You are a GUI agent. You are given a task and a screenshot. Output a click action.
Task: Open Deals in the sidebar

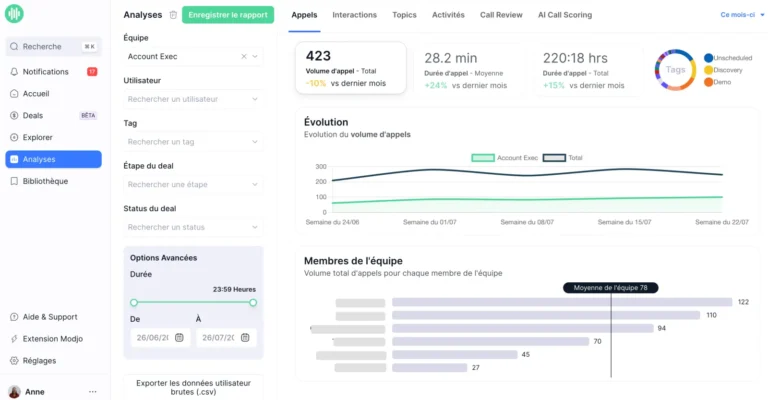53,116
